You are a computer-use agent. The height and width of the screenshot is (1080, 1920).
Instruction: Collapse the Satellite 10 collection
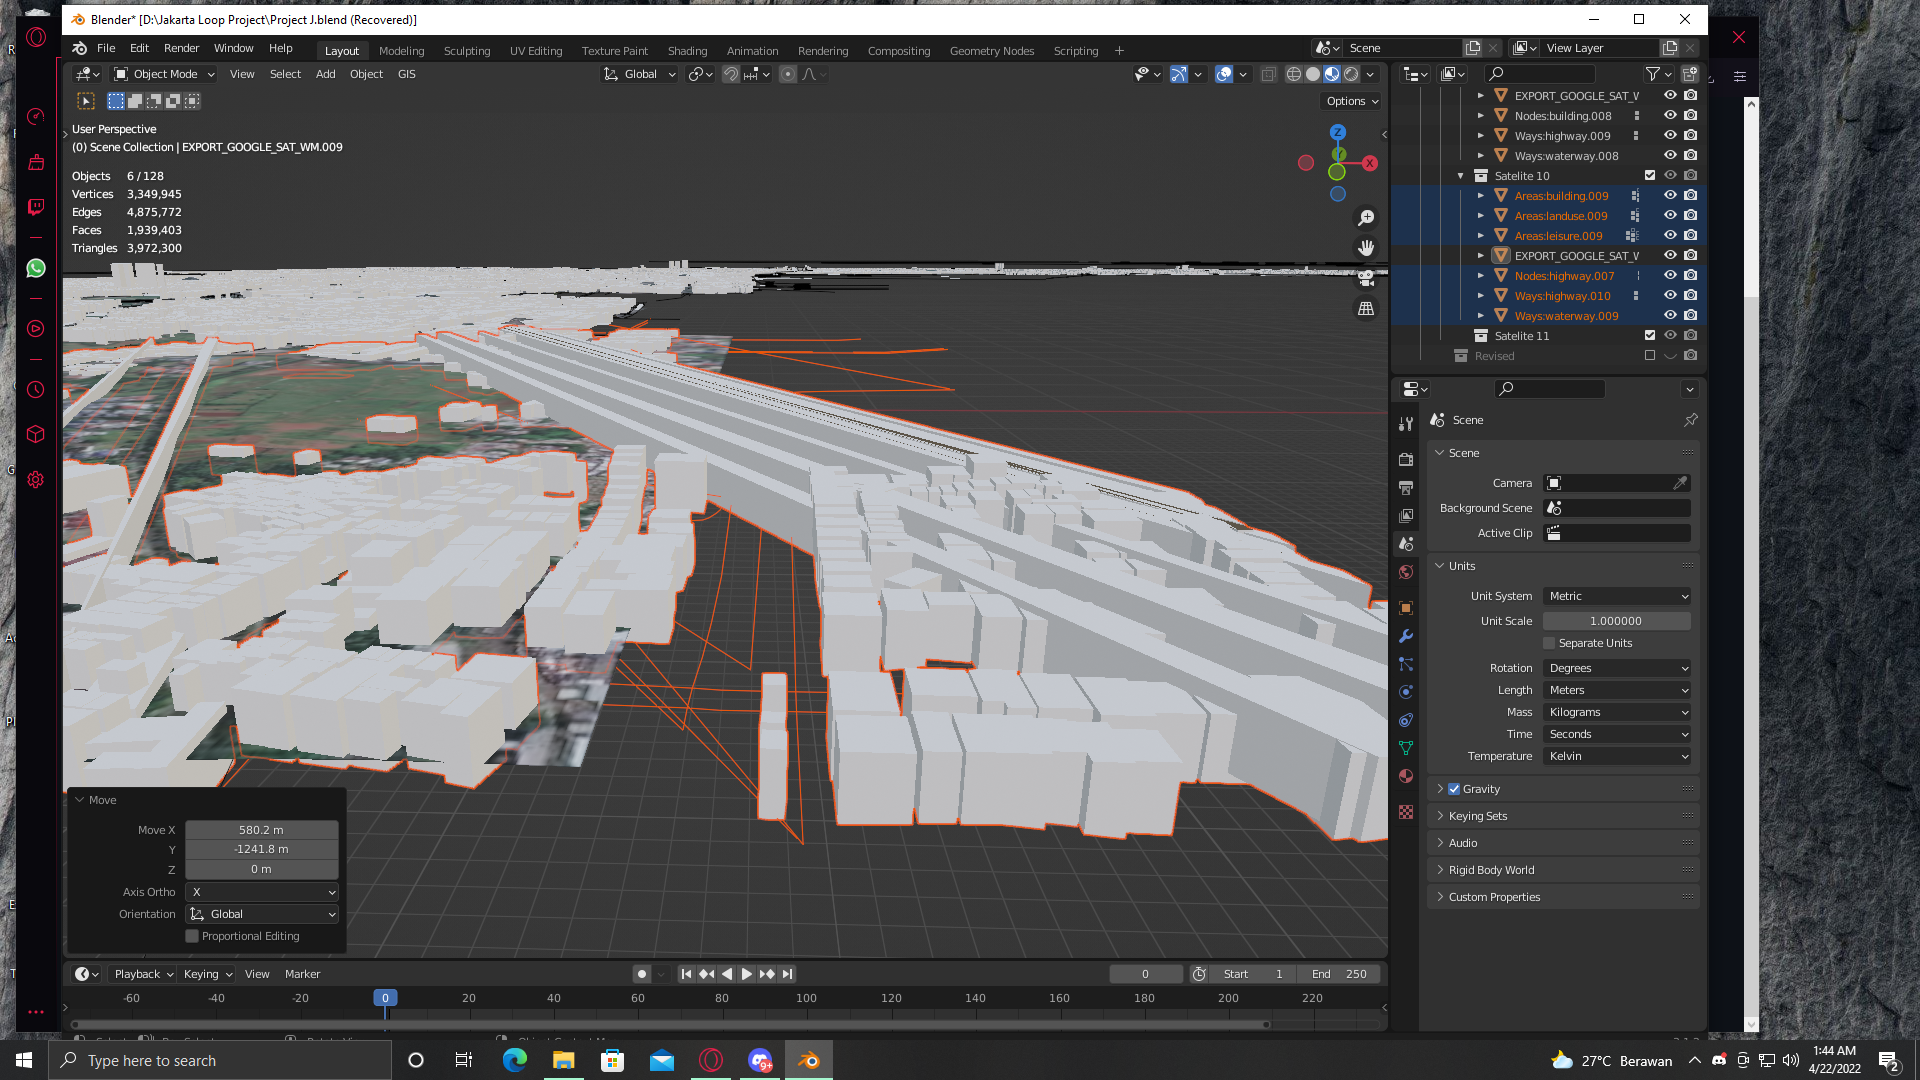[1461, 176]
